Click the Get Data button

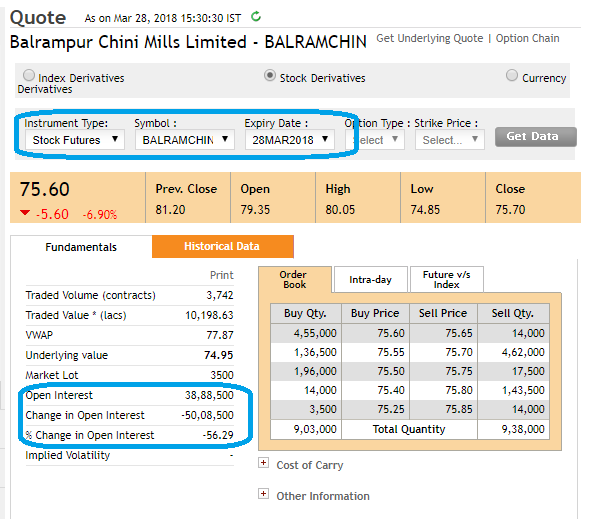coord(535,136)
